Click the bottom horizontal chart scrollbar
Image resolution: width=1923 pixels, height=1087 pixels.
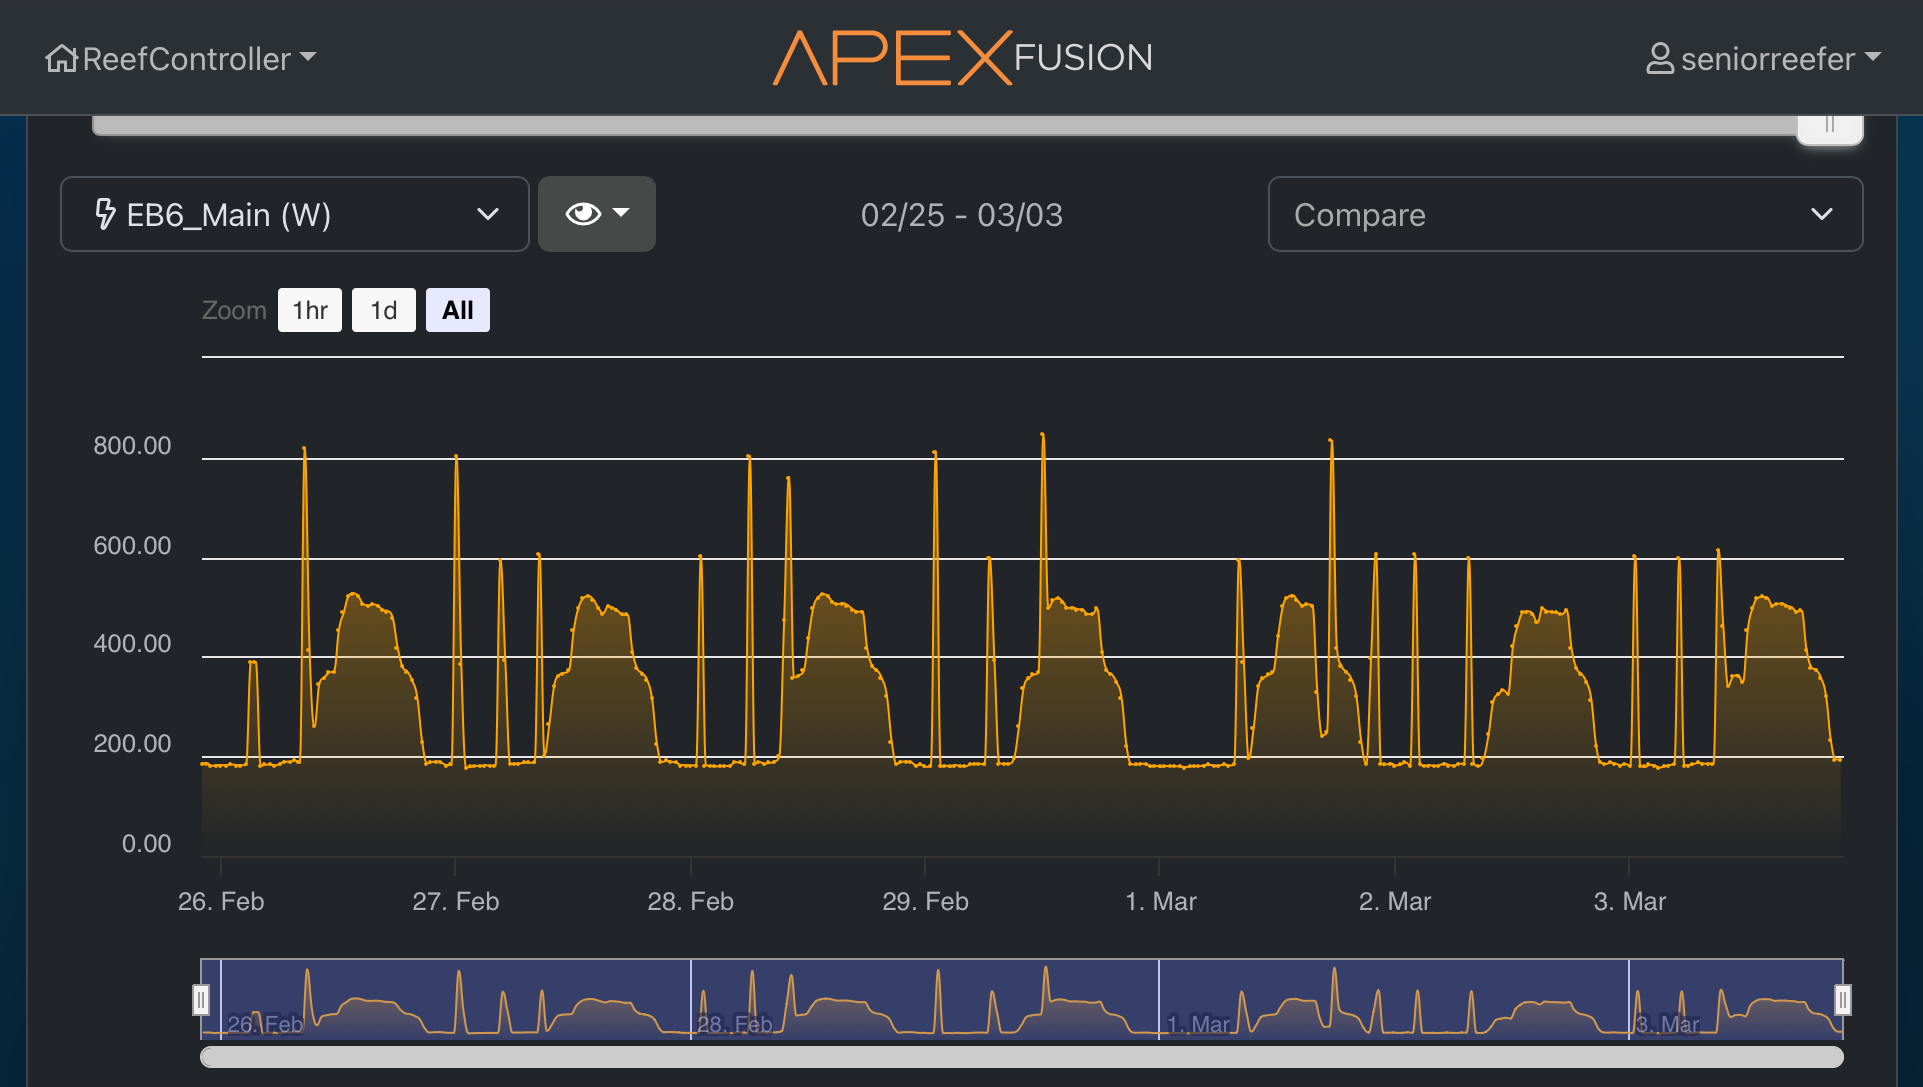coord(1020,1057)
